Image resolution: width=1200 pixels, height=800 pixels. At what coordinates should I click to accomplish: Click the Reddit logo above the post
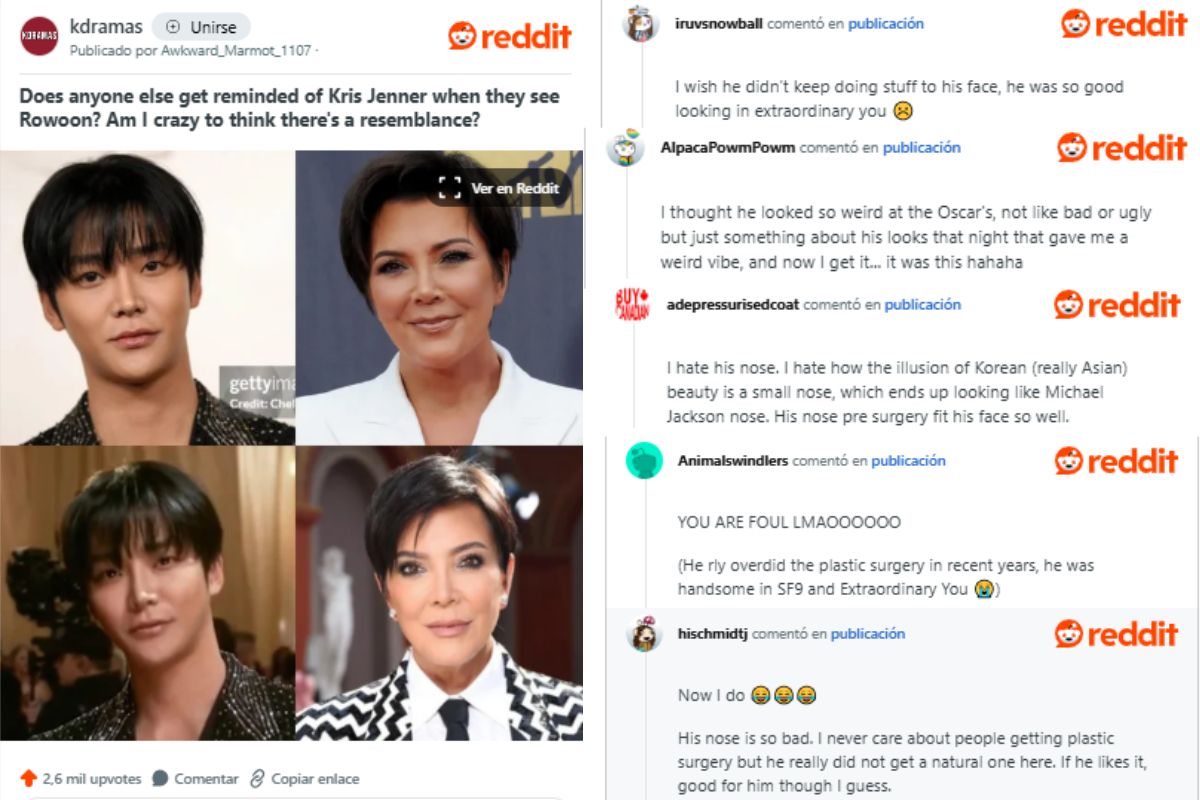510,36
